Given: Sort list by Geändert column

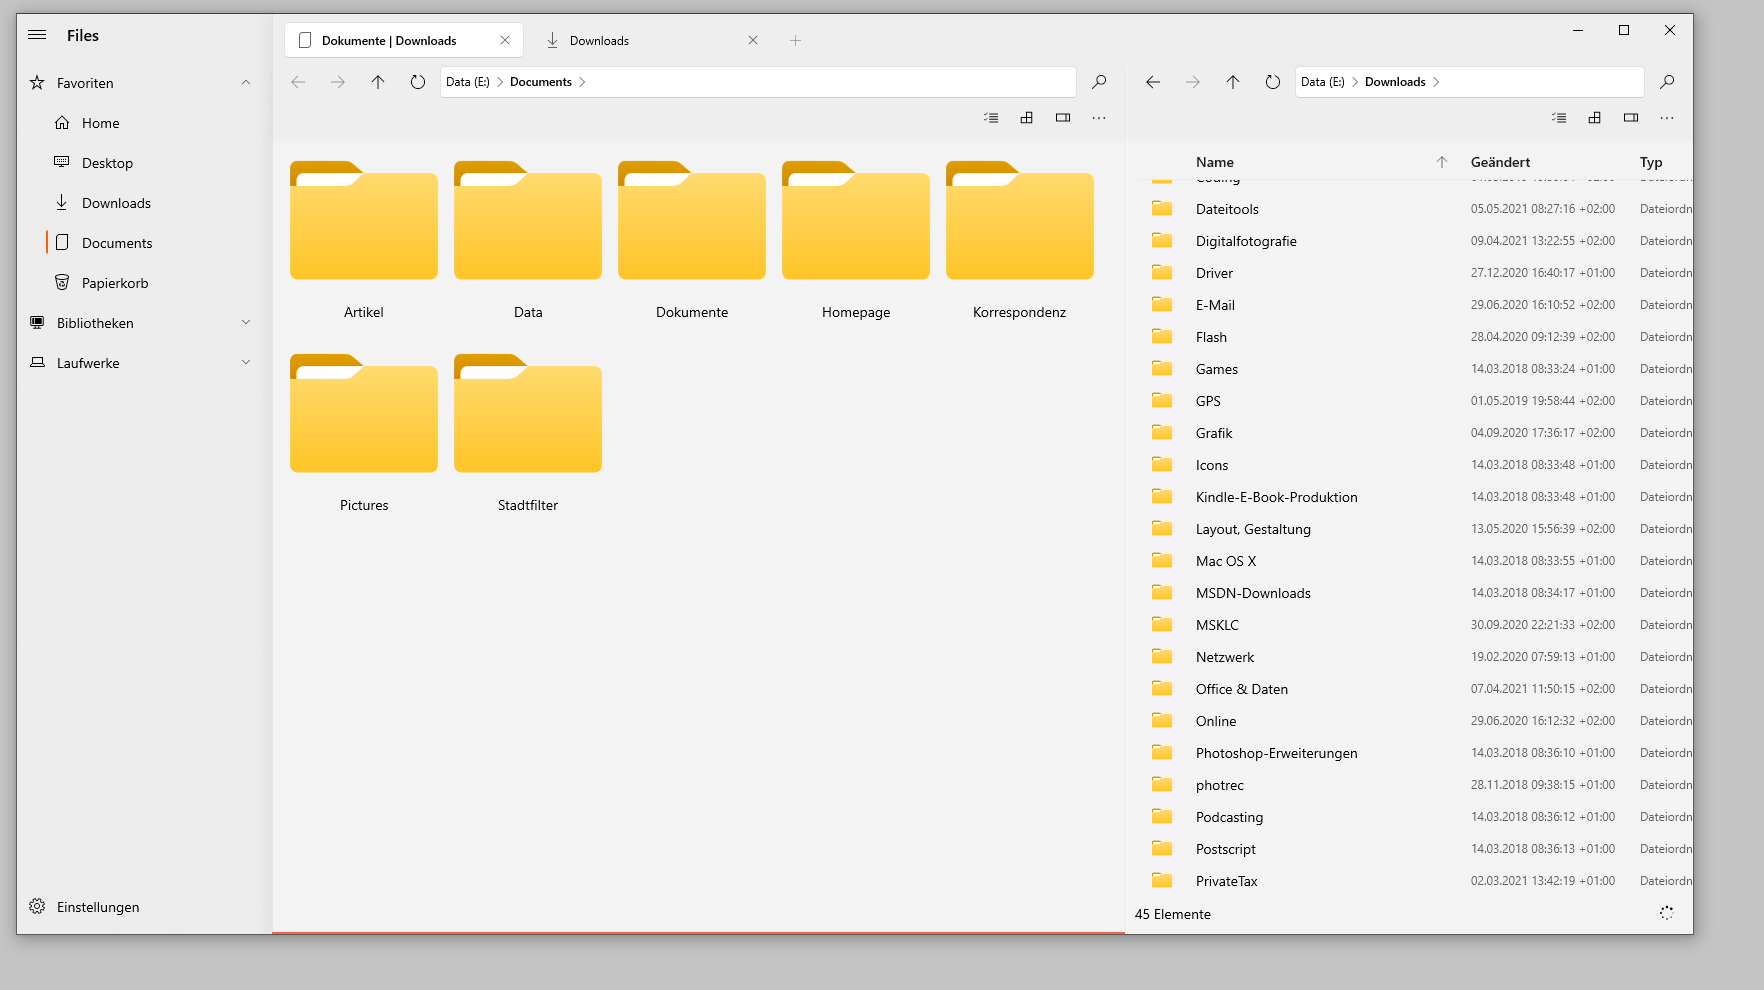Looking at the screenshot, I should coord(1500,162).
